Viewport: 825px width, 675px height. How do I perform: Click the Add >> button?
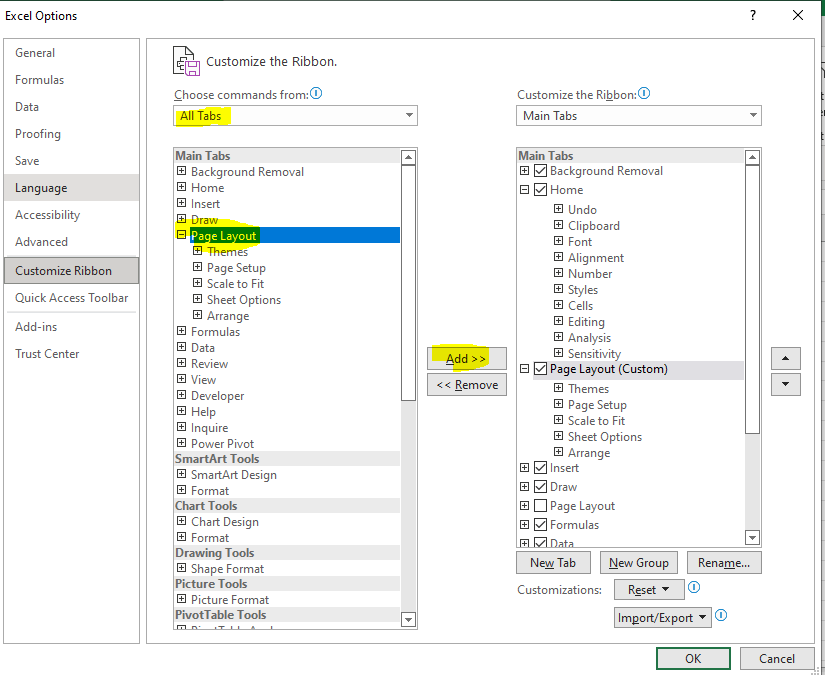[467, 358]
